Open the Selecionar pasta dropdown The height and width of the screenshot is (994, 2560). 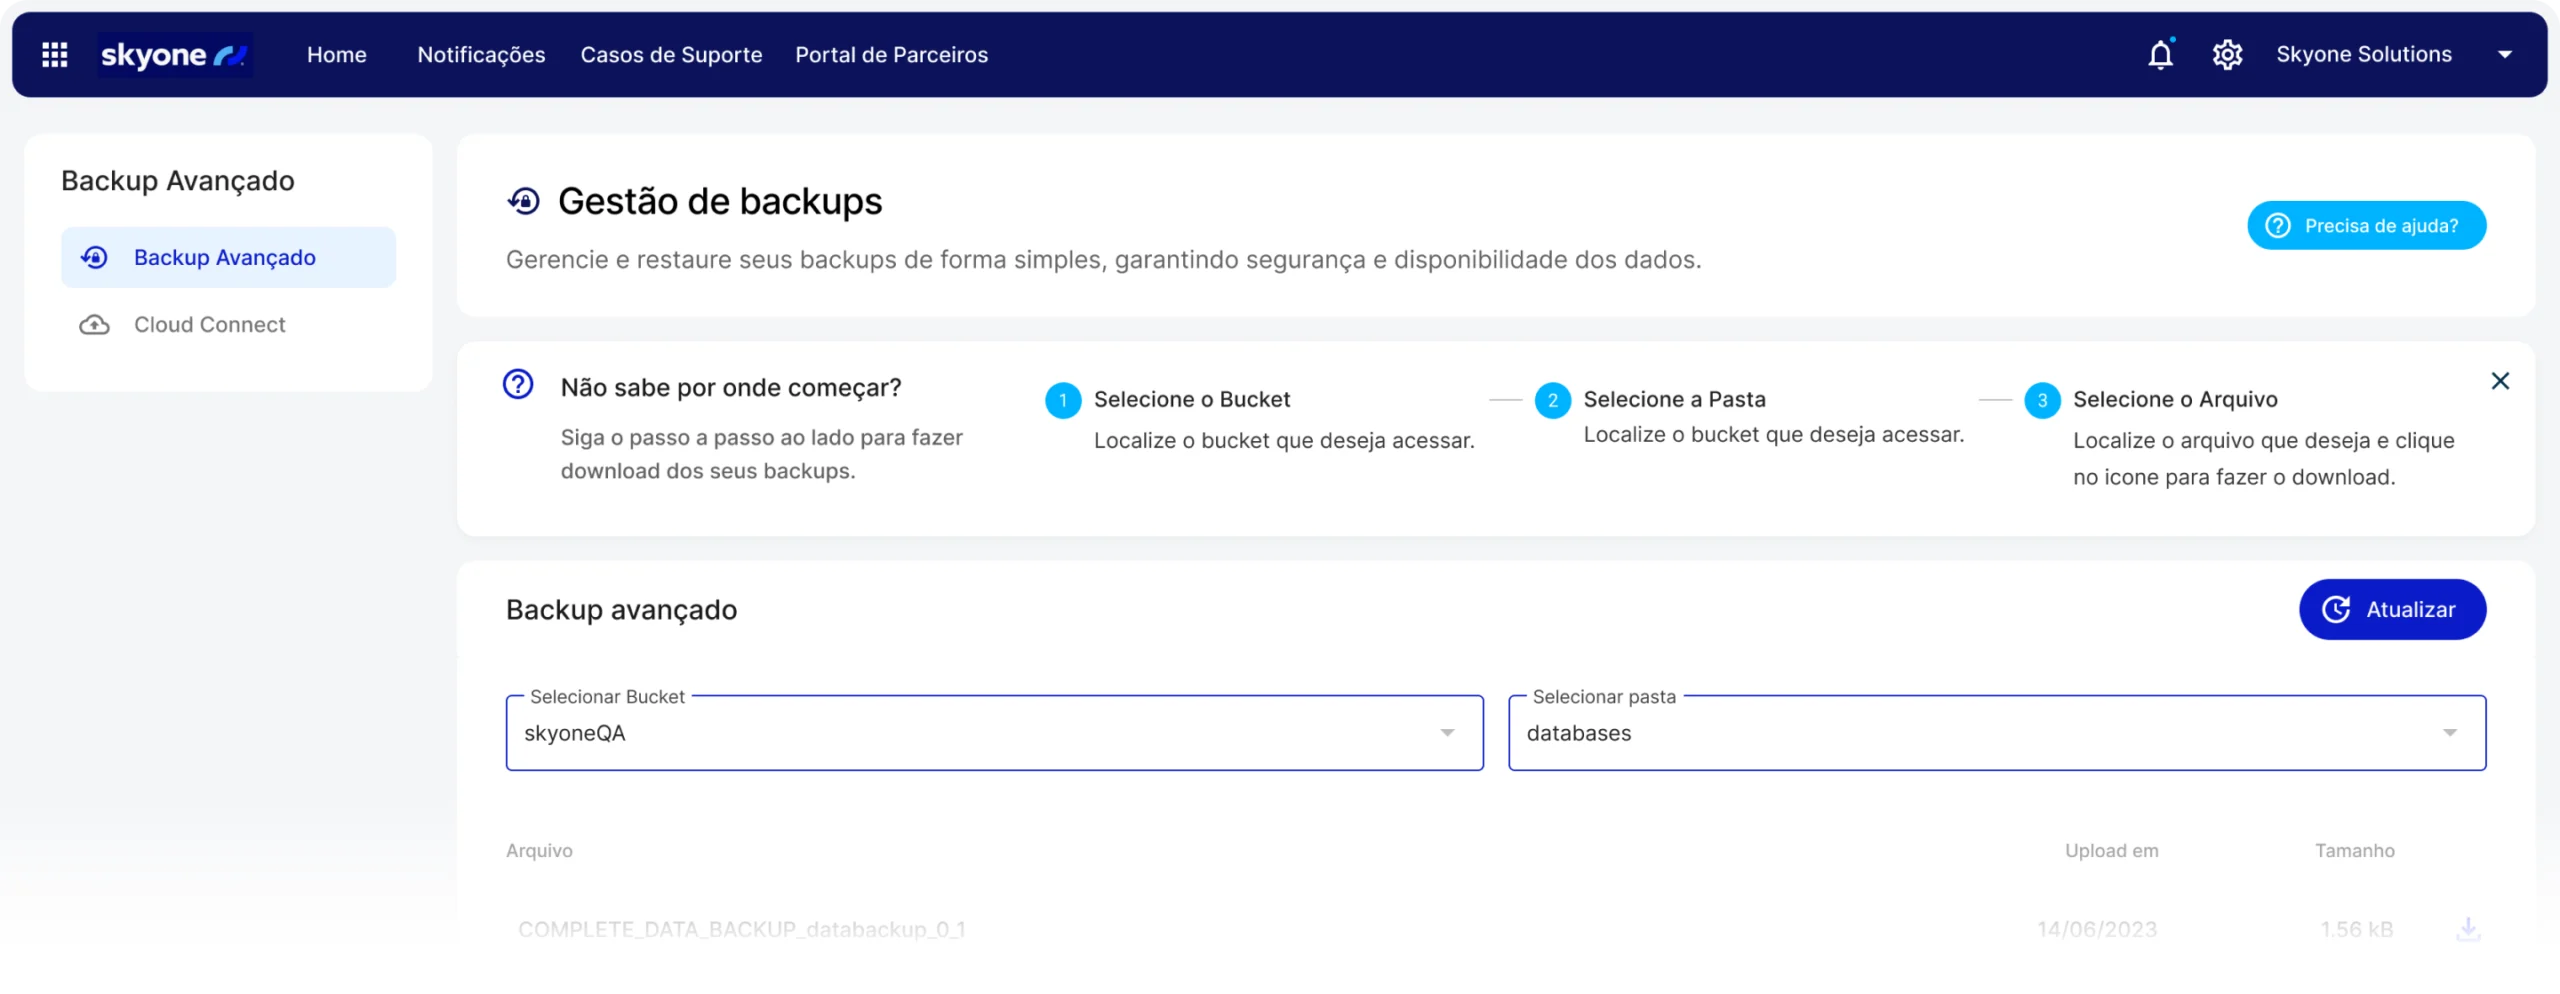click(x=2450, y=733)
